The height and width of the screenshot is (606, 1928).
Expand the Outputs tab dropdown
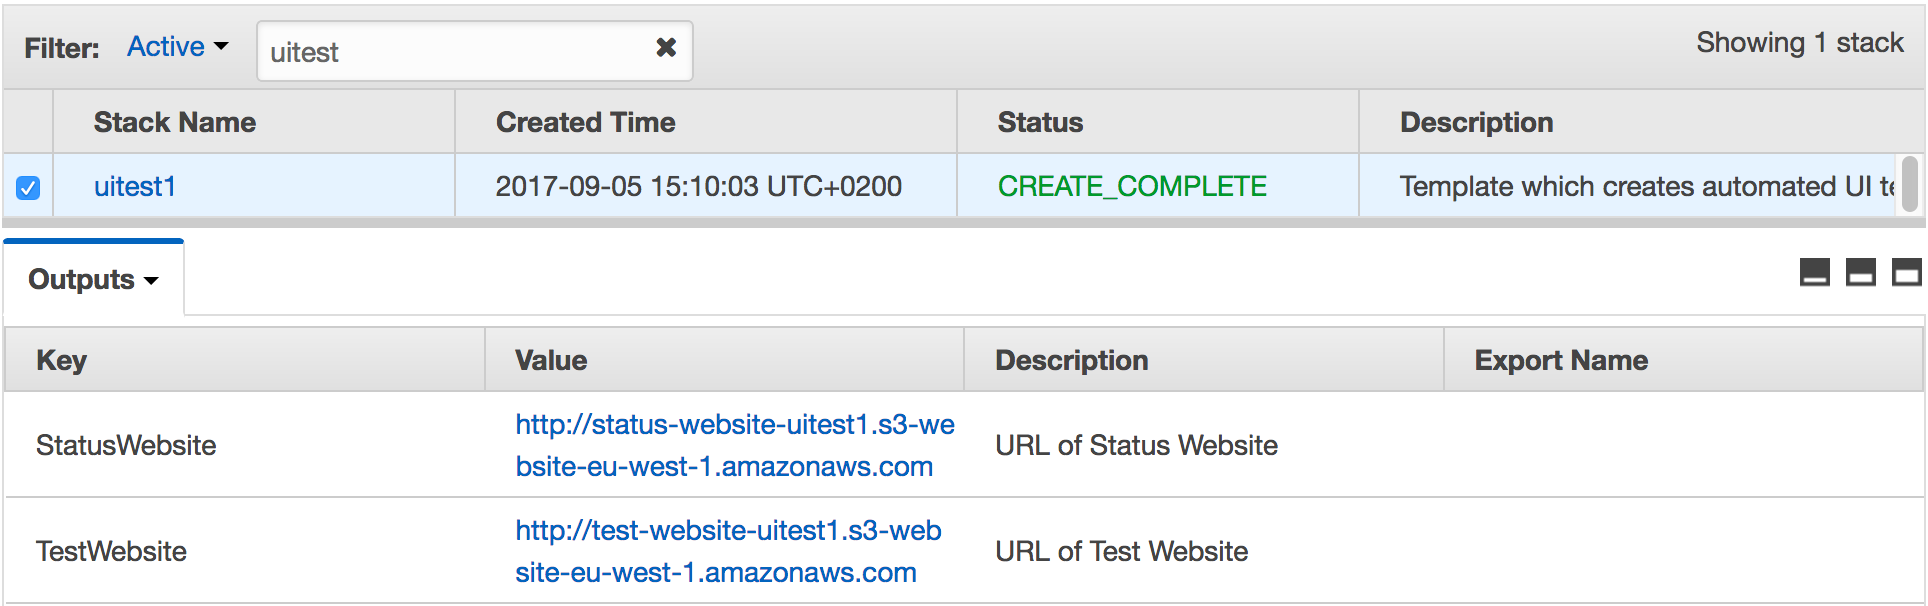[93, 279]
